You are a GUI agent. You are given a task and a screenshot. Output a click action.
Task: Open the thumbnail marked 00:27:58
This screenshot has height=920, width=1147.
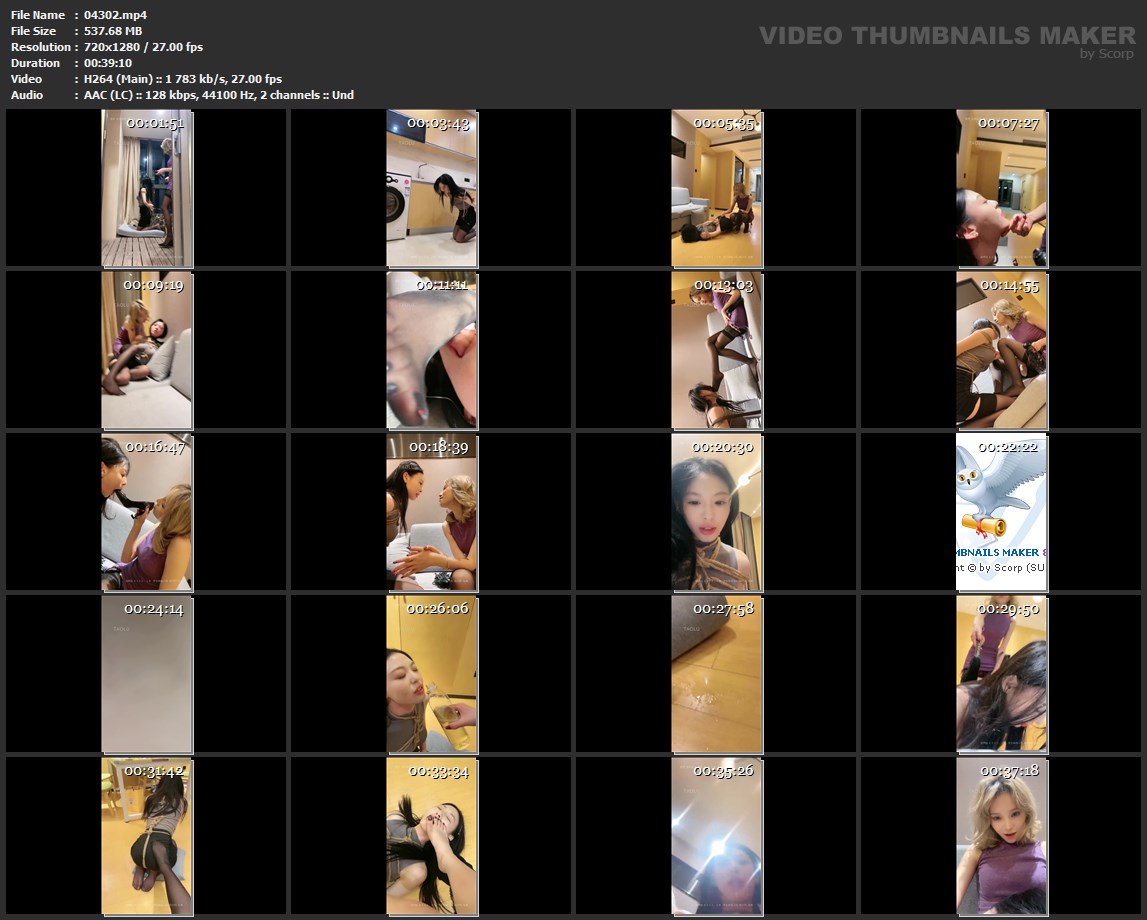[716, 674]
